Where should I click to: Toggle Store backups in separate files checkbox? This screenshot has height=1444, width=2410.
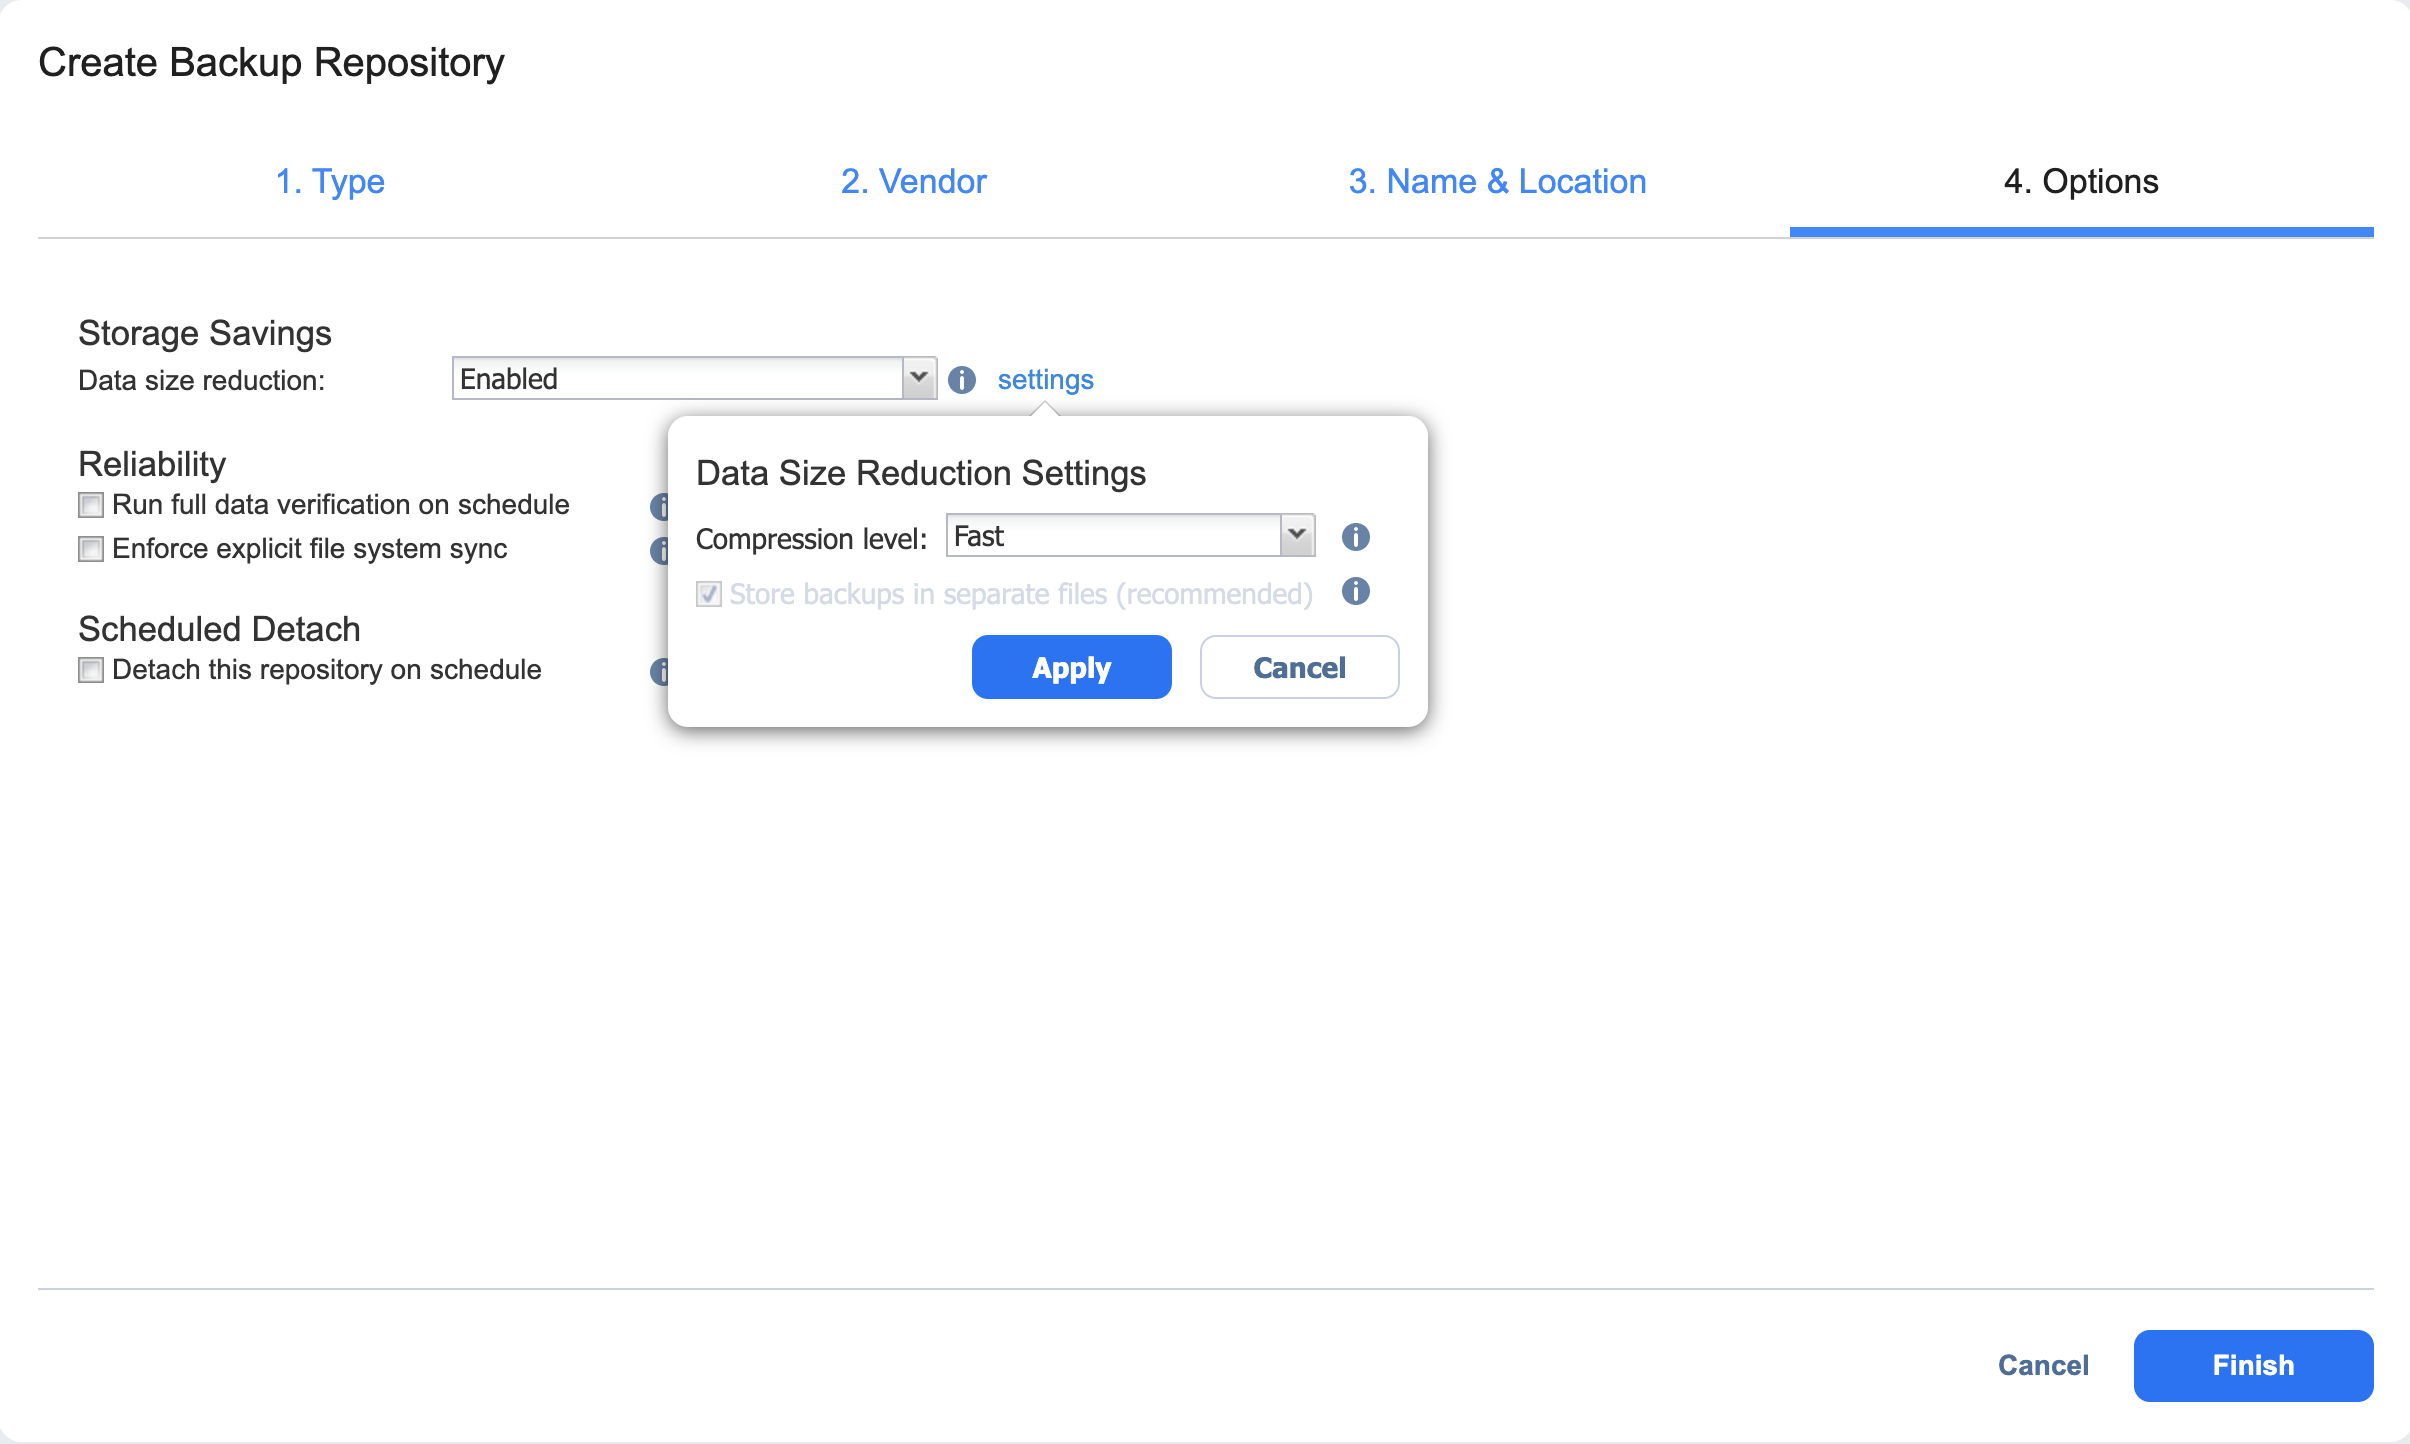click(x=709, y=594)
